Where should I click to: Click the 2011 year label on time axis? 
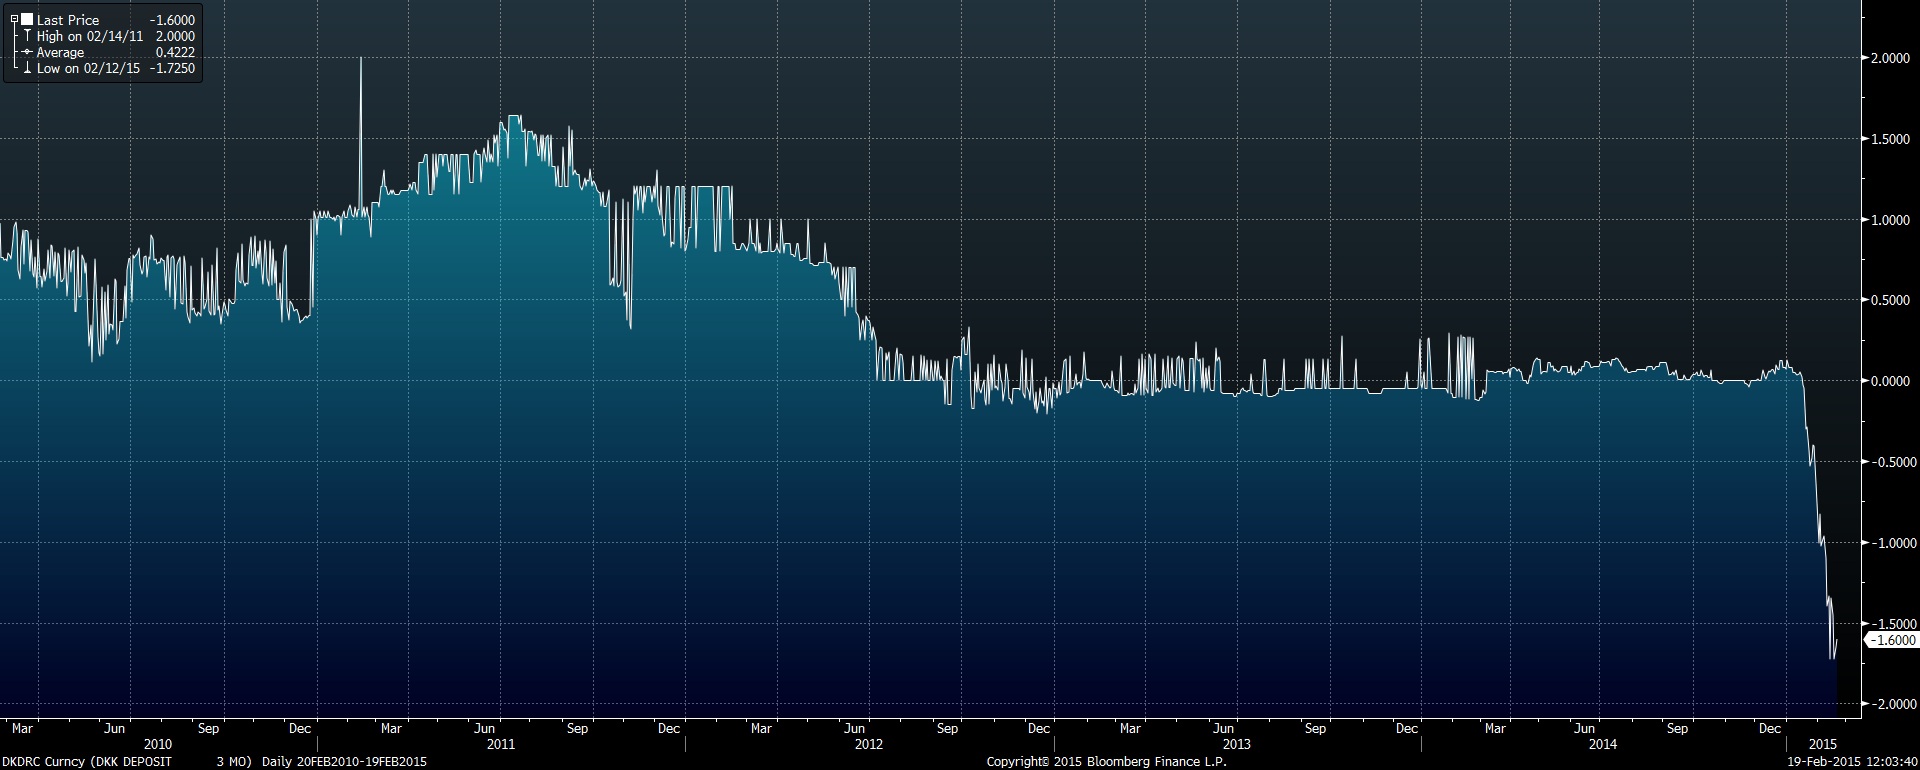(x=500, y=745)
